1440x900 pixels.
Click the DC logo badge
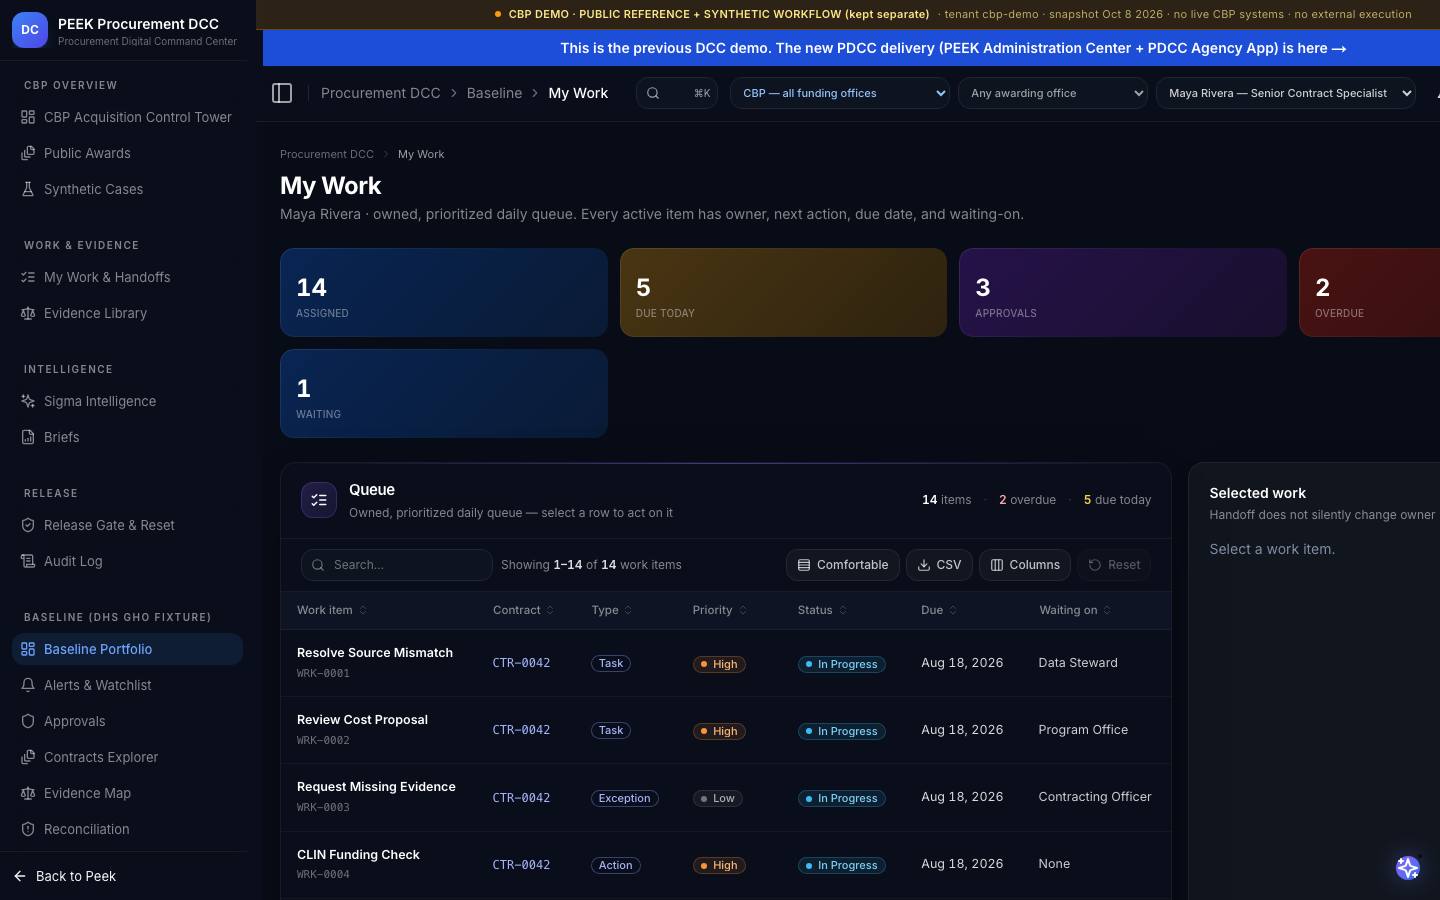click(30, 30)
